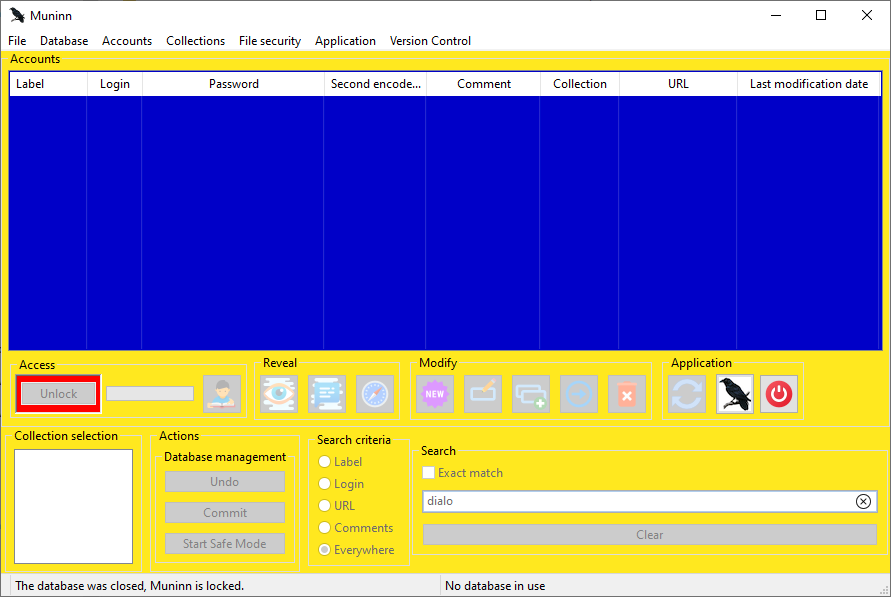Maximize the Muninn window
Viewport: 891px width, 597px height.
(821, 15)
